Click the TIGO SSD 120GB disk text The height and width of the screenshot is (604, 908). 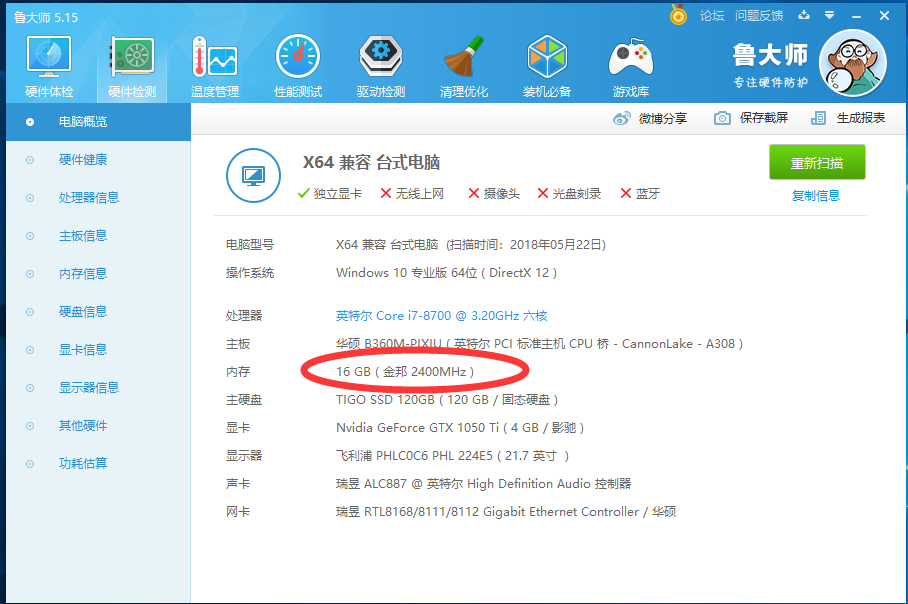coord(446,400)
